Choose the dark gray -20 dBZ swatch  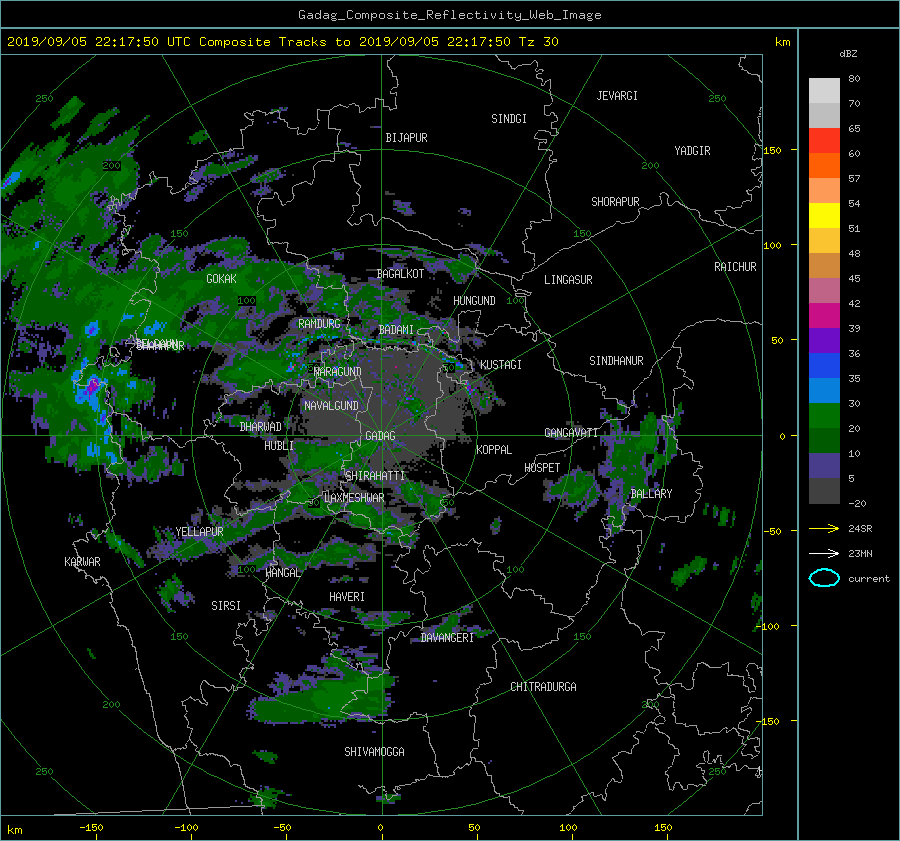[824, 491]
